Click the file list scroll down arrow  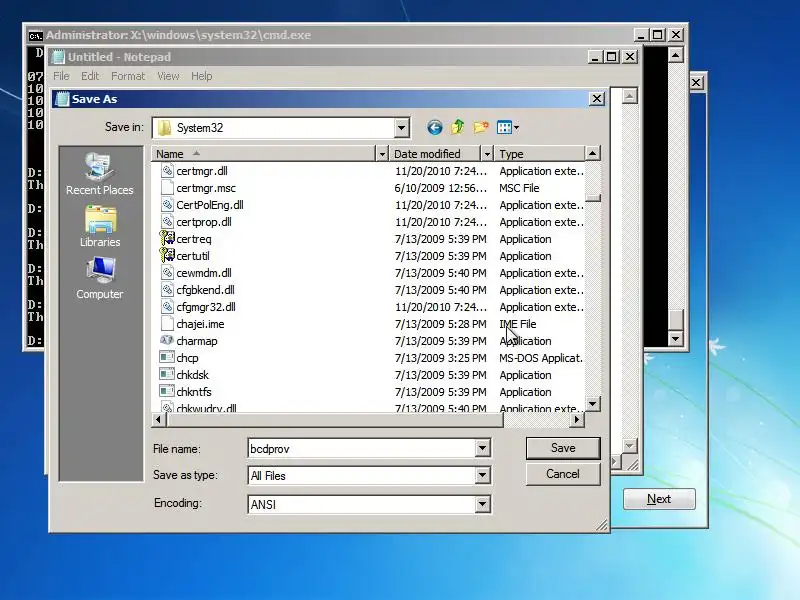(592, 404)
